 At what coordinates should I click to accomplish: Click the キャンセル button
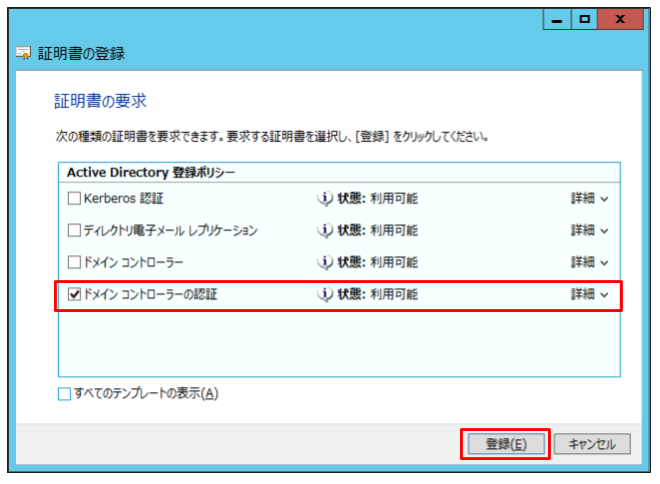[592, 444]
